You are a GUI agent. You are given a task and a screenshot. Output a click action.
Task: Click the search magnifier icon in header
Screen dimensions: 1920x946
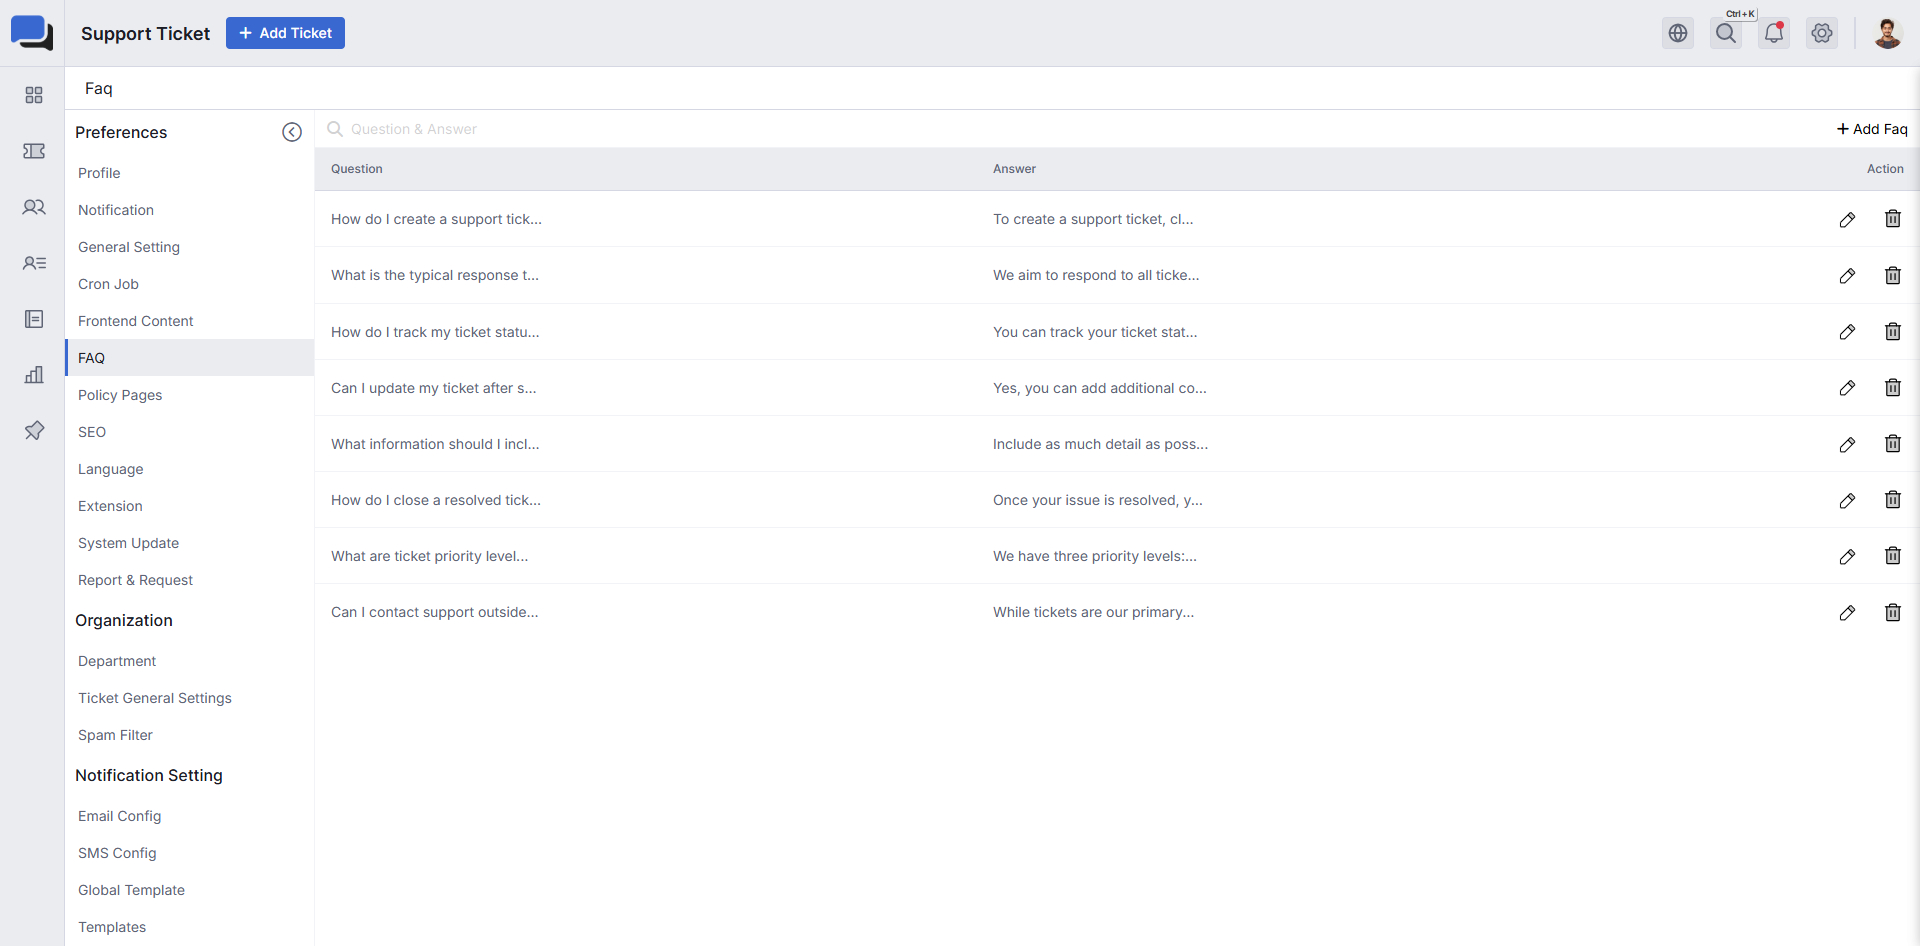click(1726, 33)
